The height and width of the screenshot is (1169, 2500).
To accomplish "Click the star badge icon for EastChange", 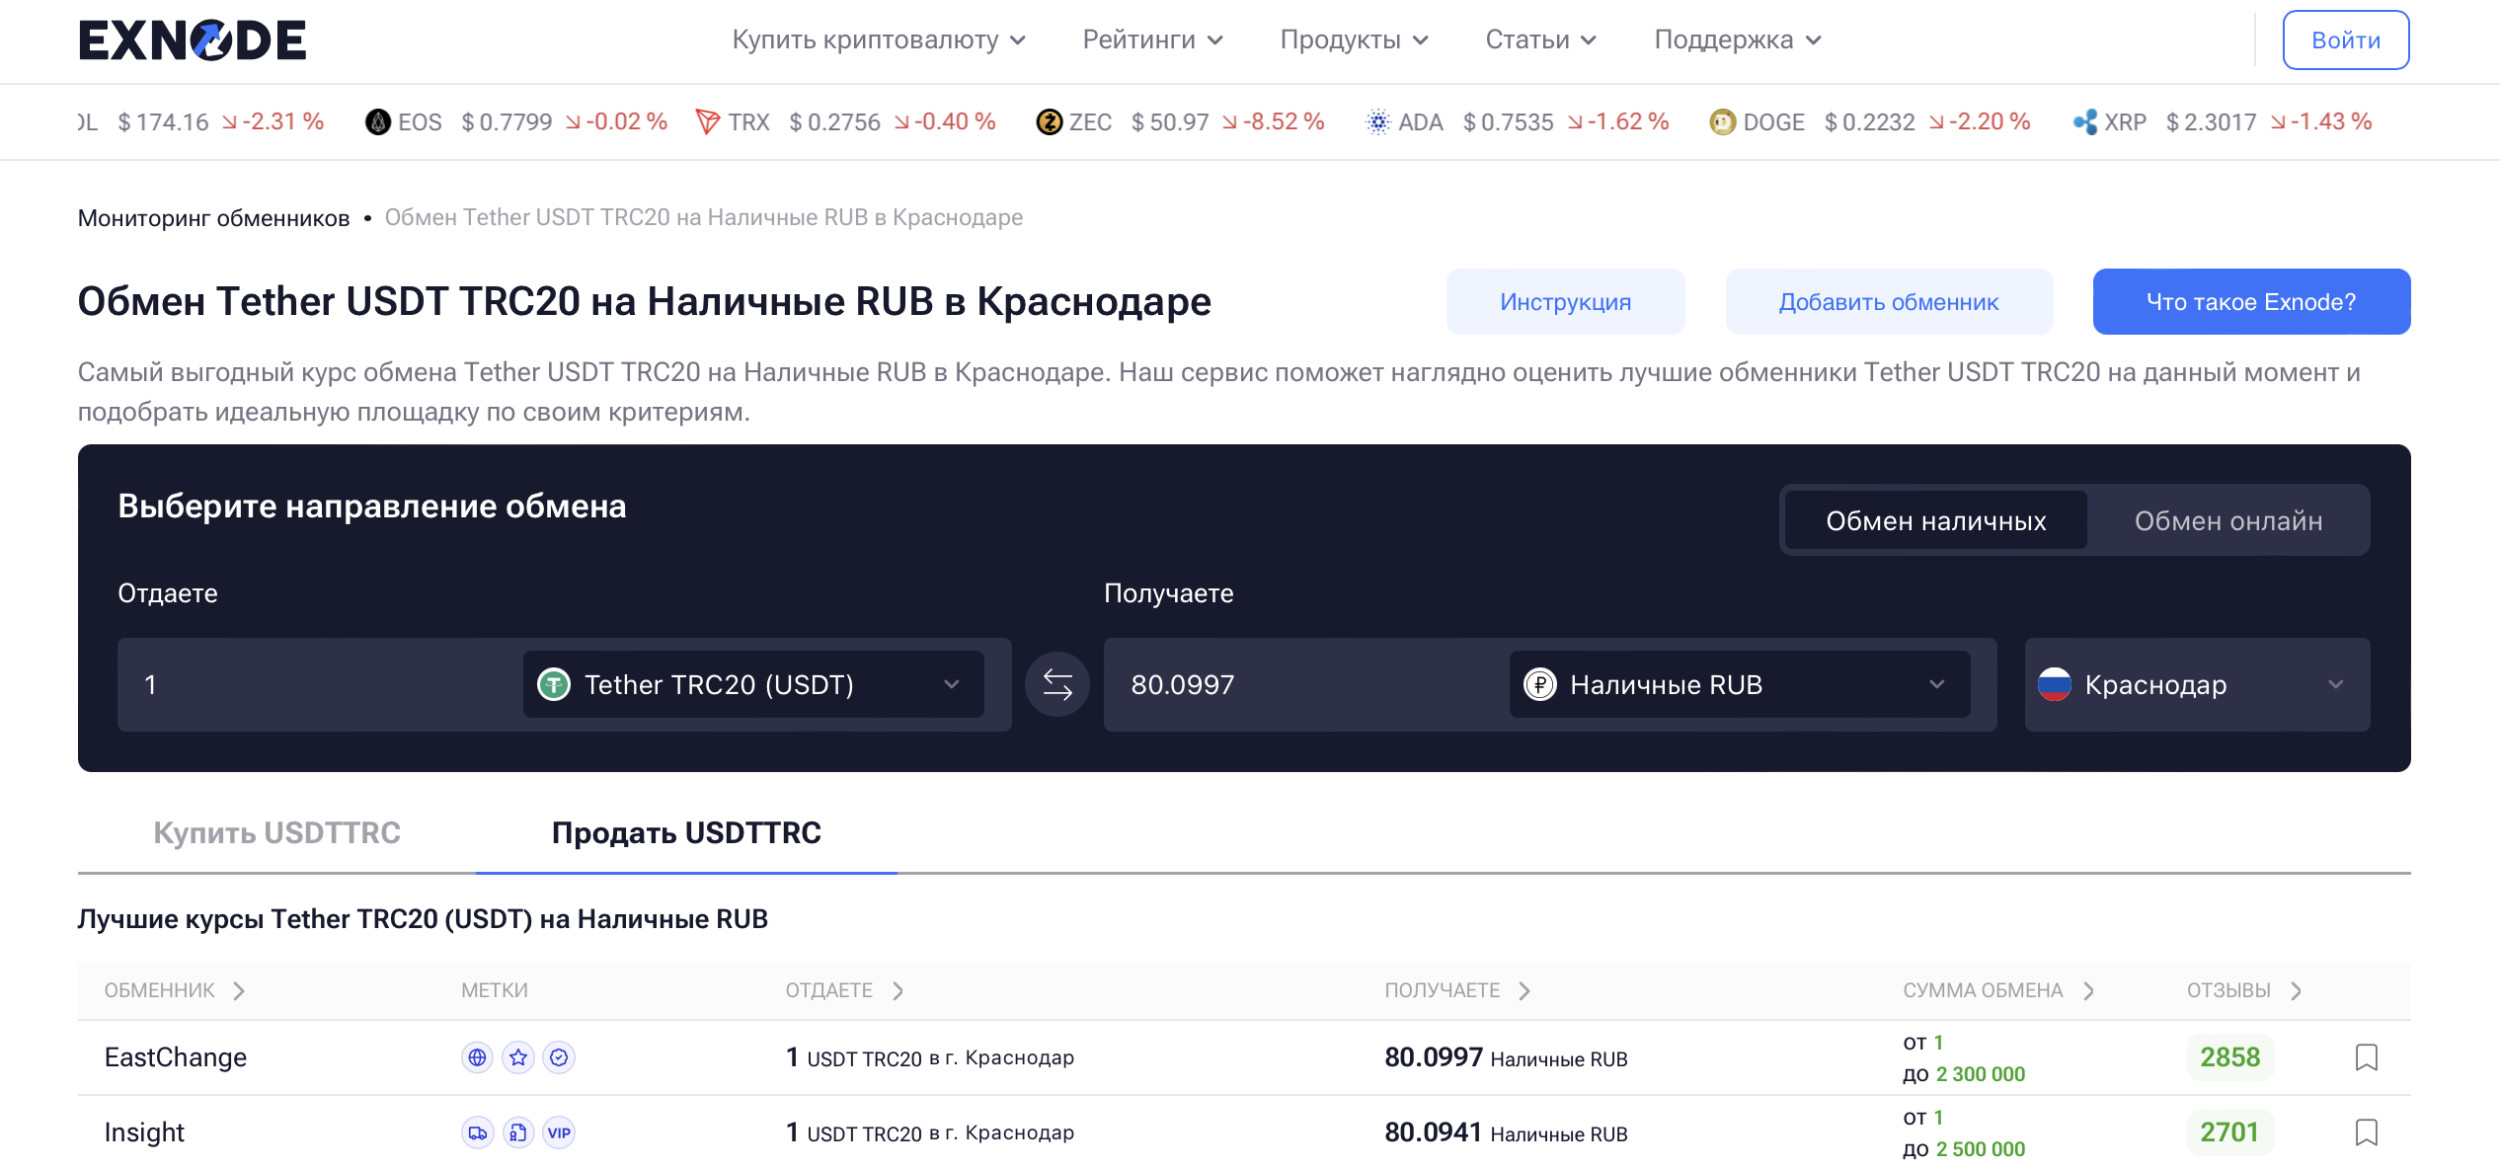I will (518, 1057).
